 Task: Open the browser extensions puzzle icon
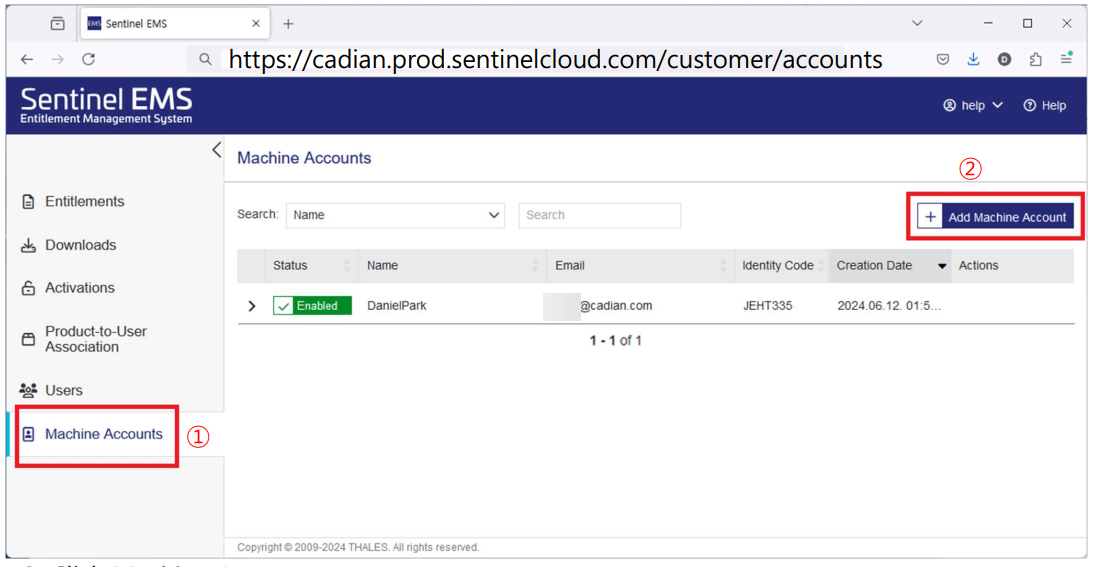click(1036, 60)
